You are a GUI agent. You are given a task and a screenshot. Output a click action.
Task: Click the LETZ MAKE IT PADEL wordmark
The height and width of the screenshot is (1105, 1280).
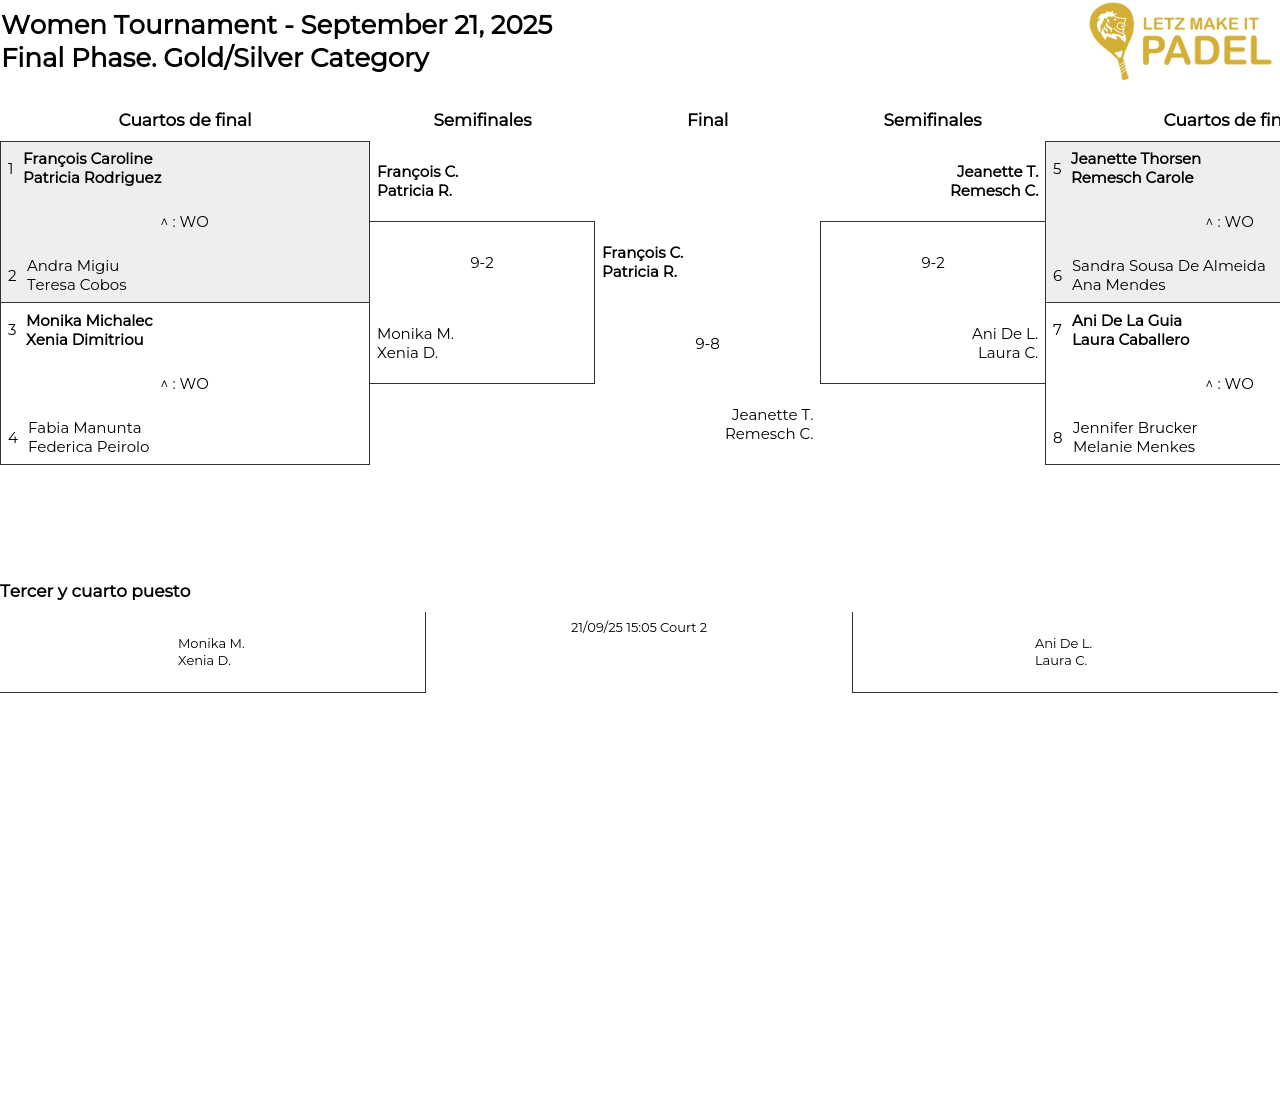pyautogui.click(x=1205, y=42)
